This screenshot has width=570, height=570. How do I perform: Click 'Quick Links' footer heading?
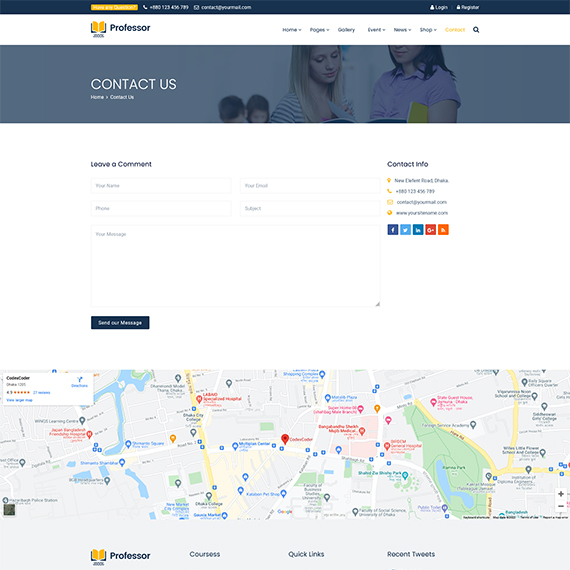(306, 554)
